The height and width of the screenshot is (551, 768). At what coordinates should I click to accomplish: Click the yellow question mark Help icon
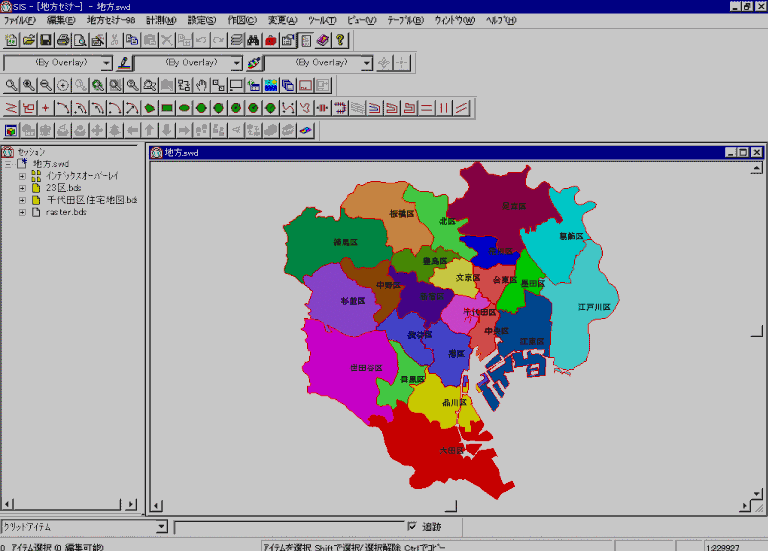click(341, 40)
